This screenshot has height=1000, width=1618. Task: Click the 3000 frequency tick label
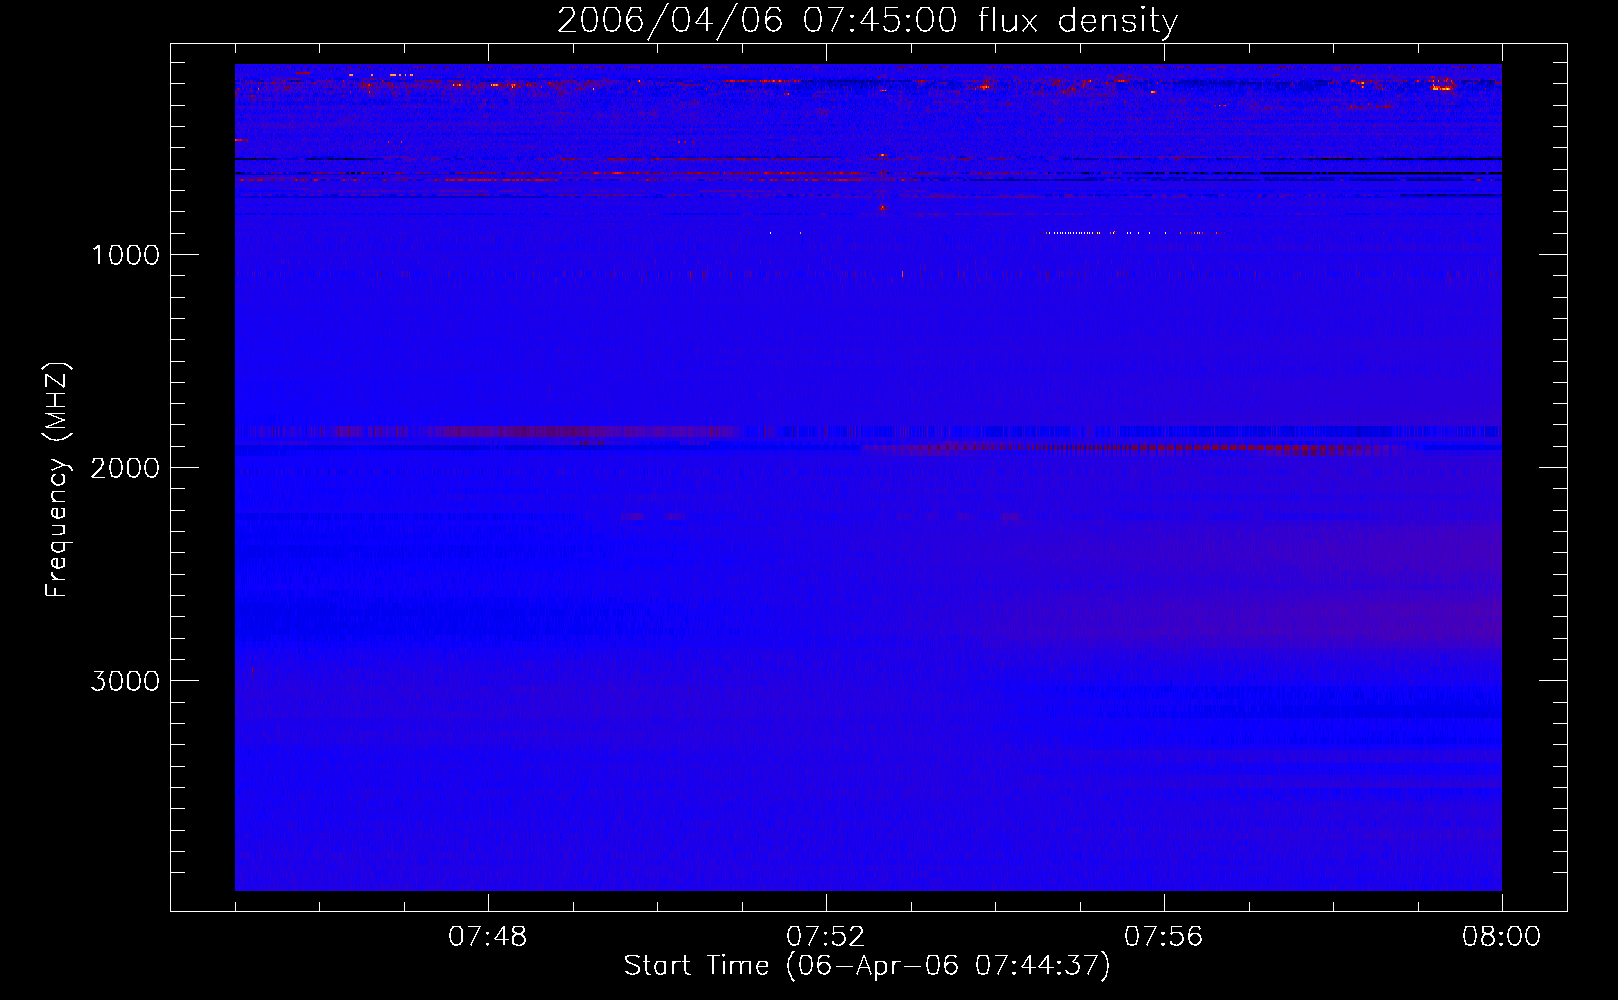tap(125, 681)
